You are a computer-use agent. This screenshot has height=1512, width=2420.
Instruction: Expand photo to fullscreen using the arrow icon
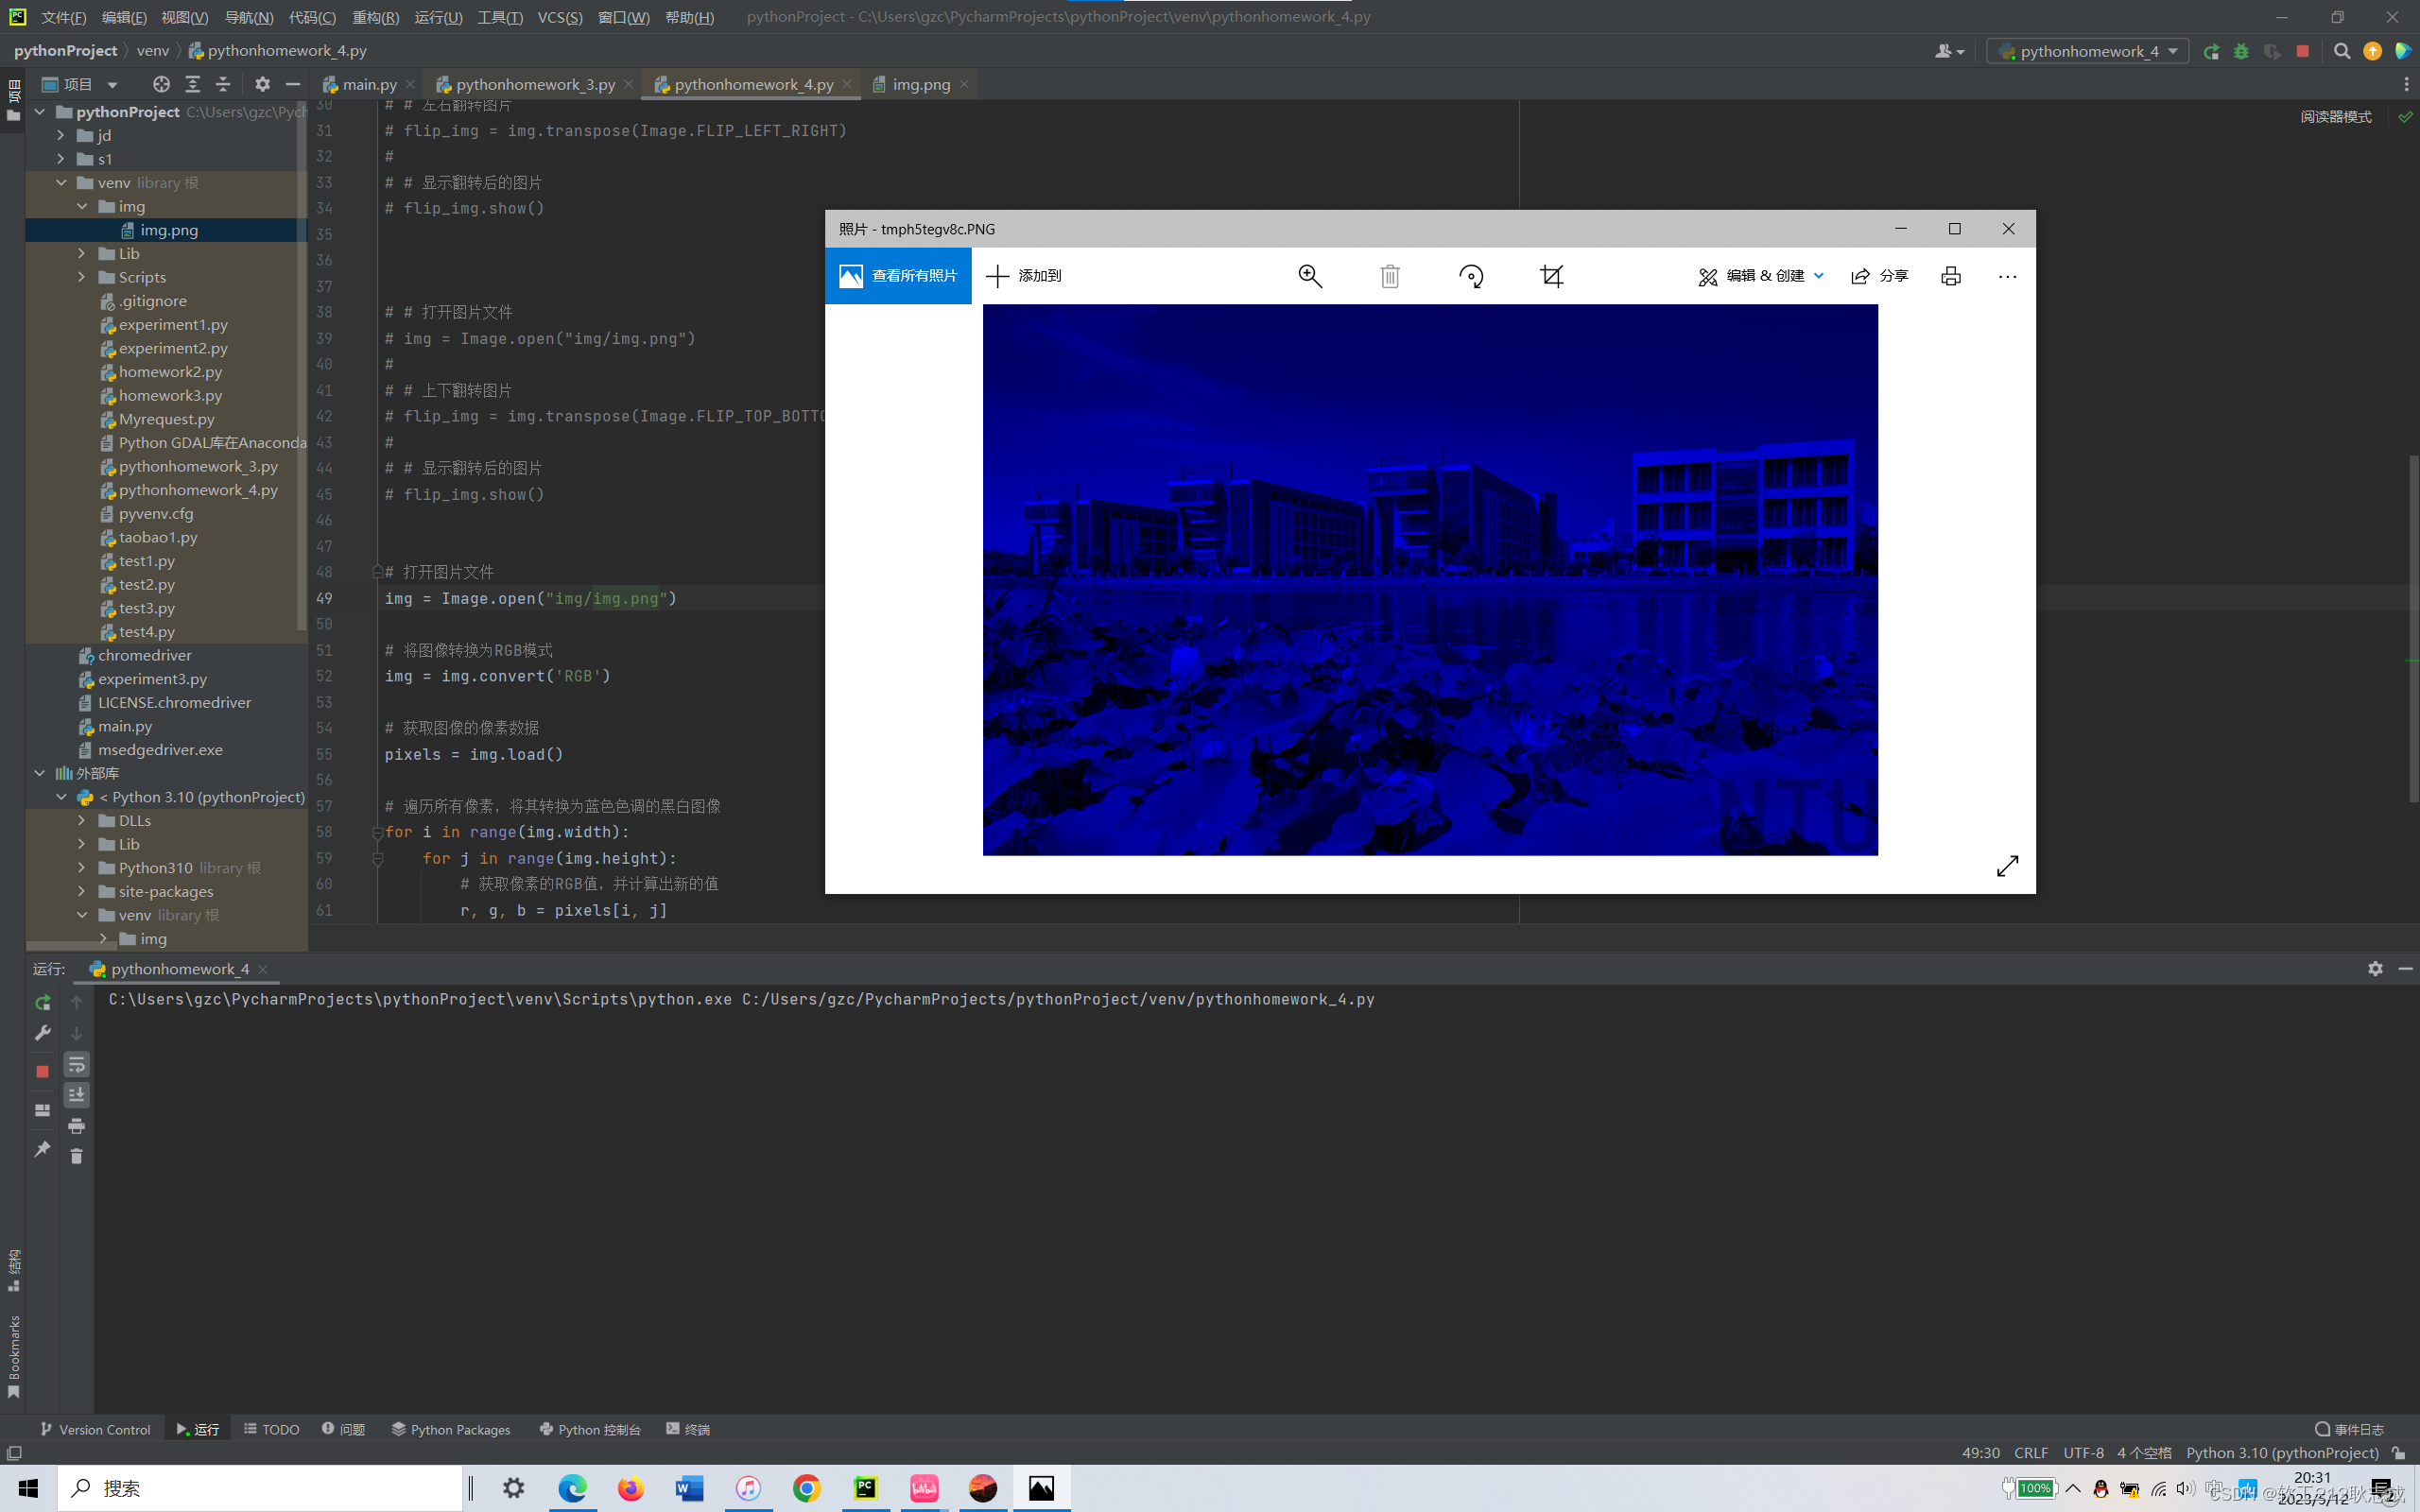2007,866
